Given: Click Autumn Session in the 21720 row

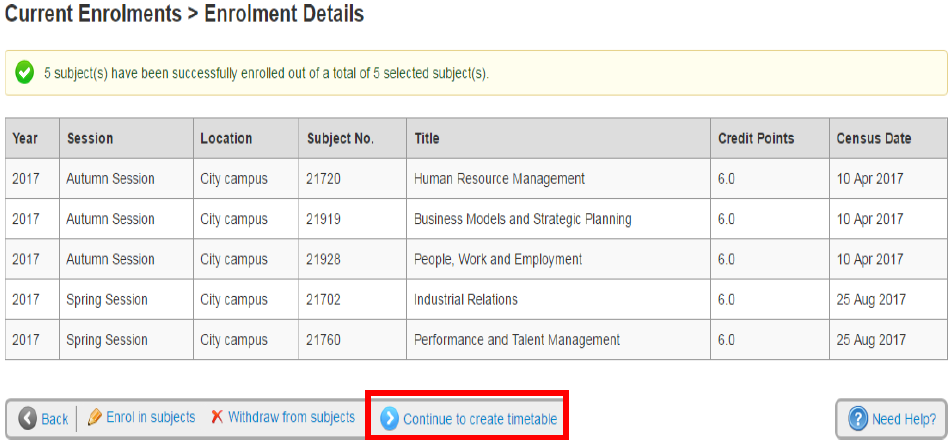Looking at the screenshot, I should [x=110, y=179].
